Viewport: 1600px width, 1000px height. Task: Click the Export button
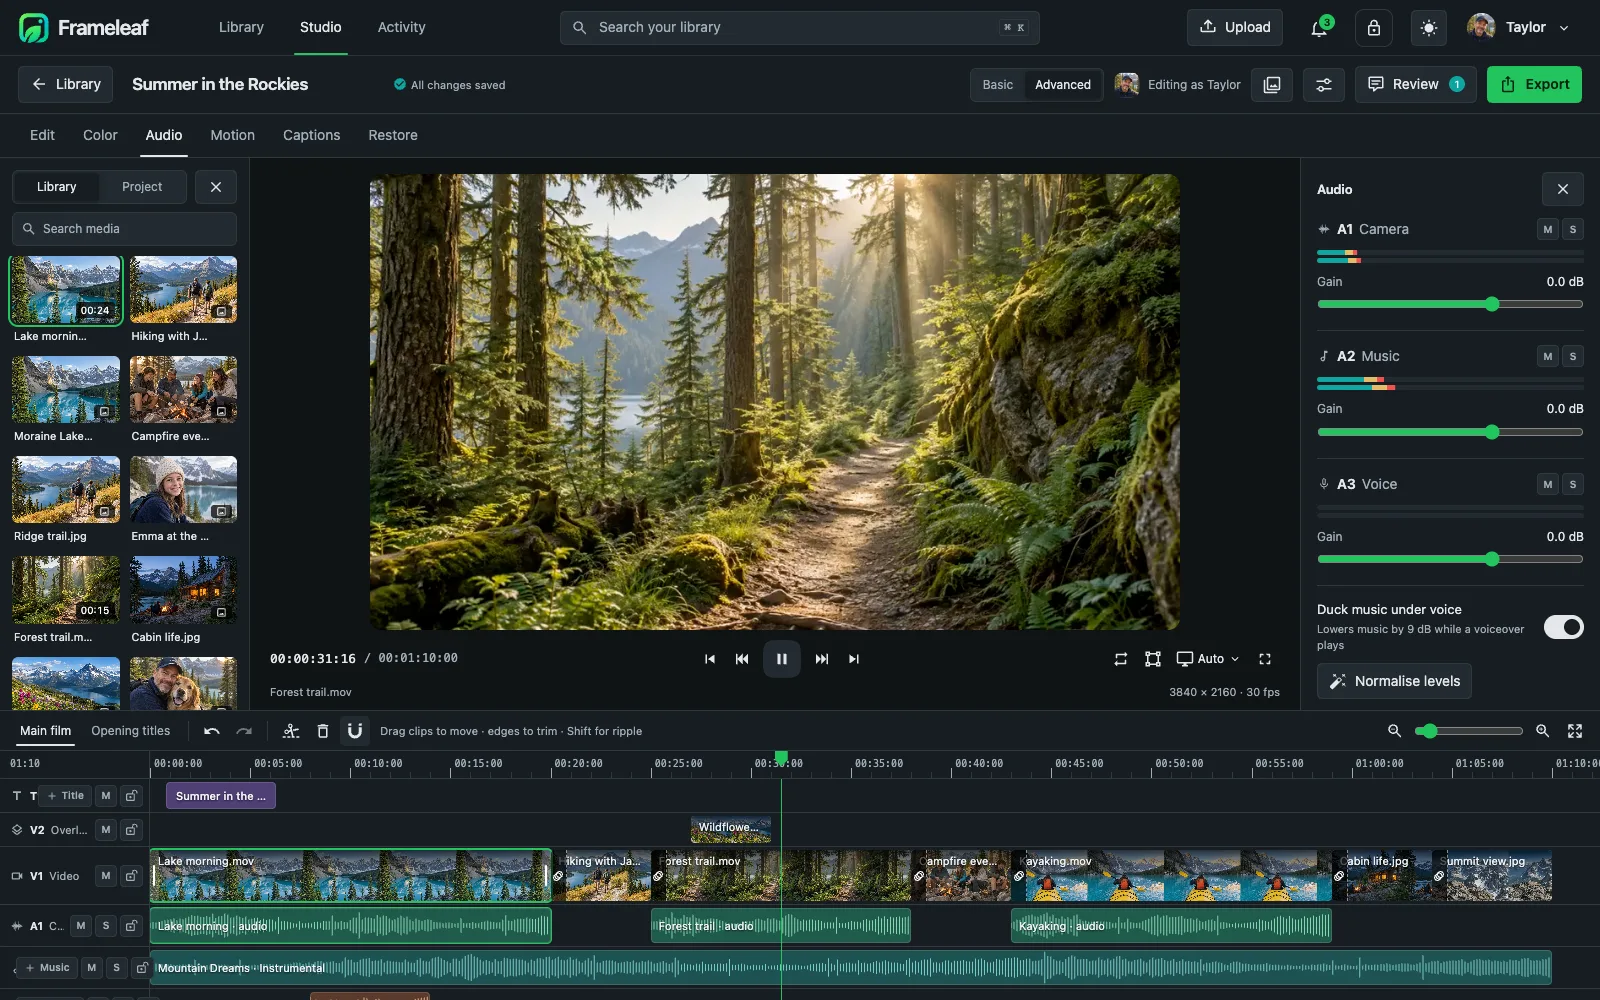pos(1535,85)
